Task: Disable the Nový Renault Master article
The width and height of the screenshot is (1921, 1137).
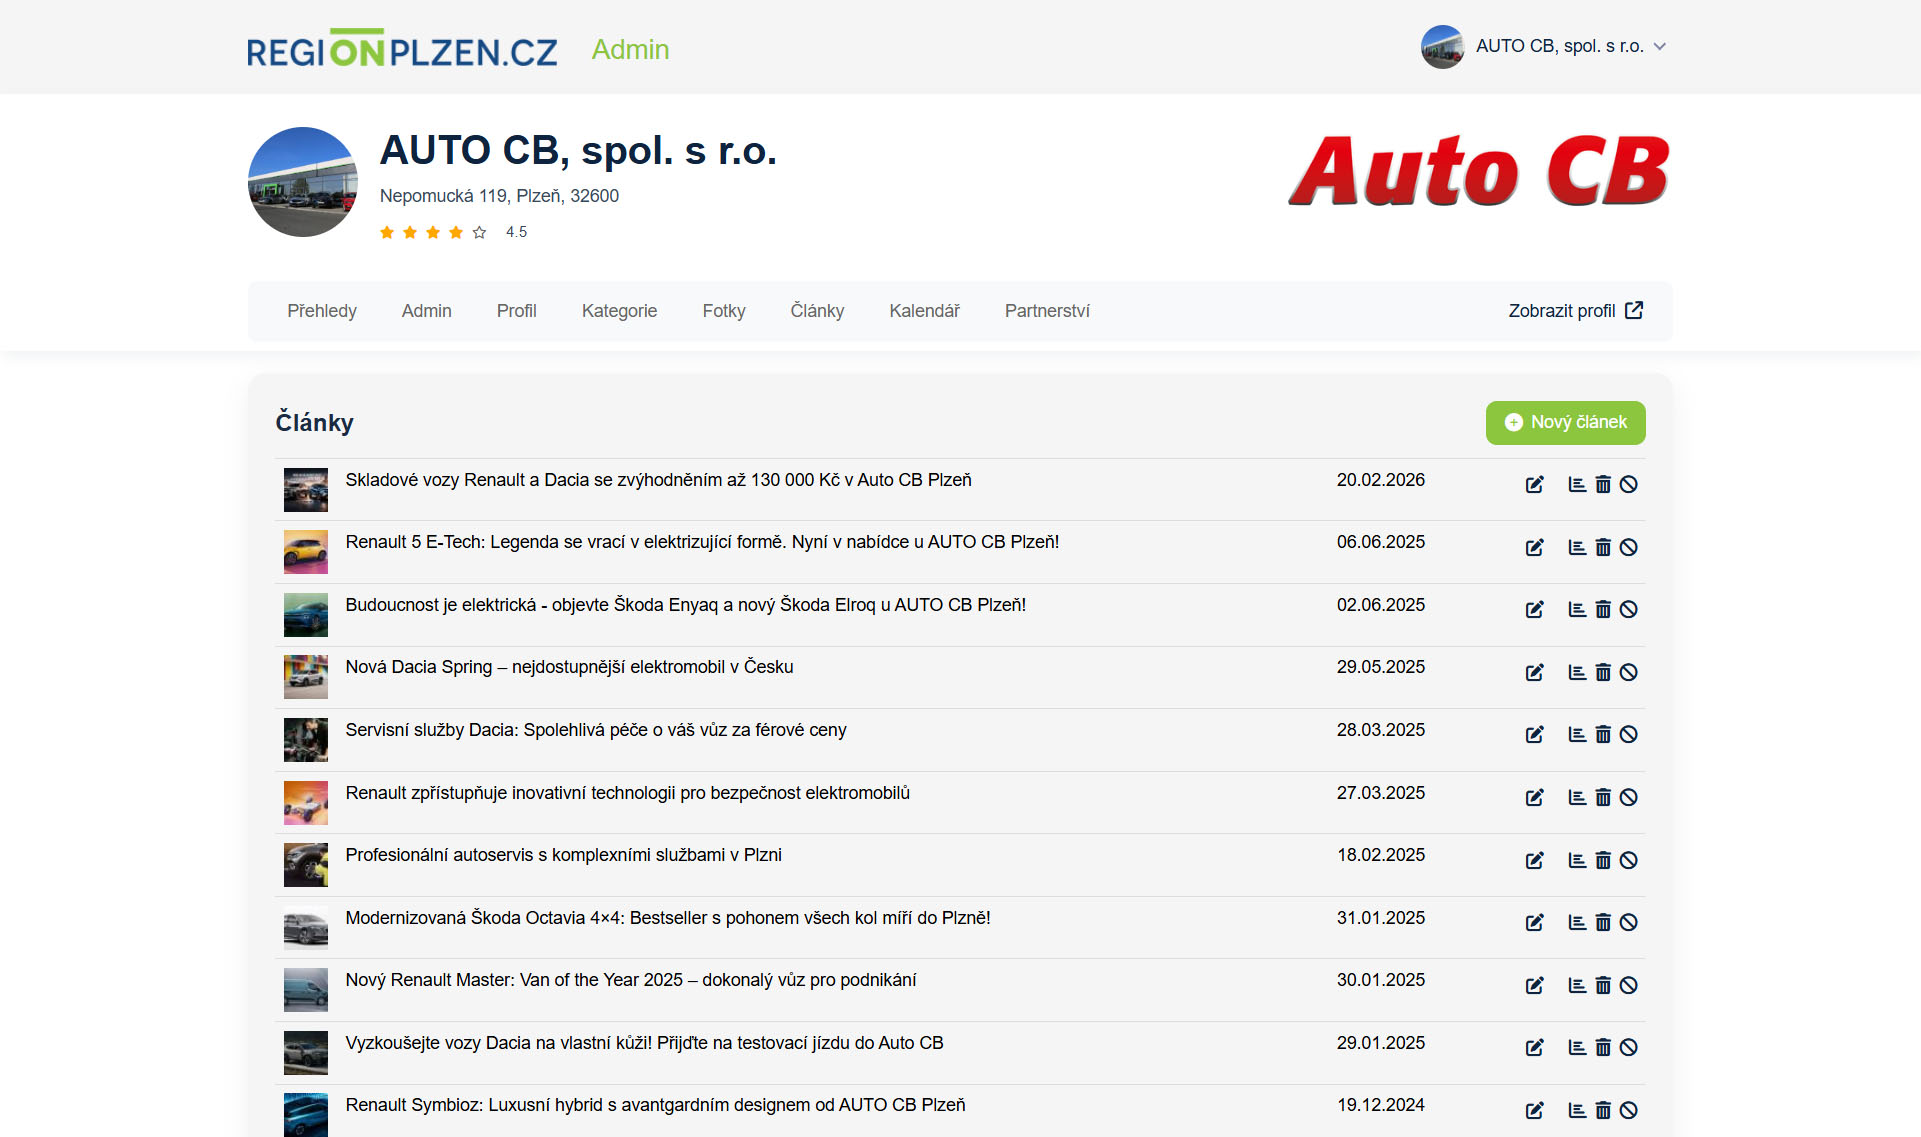Action: [x=1629, y=986]
